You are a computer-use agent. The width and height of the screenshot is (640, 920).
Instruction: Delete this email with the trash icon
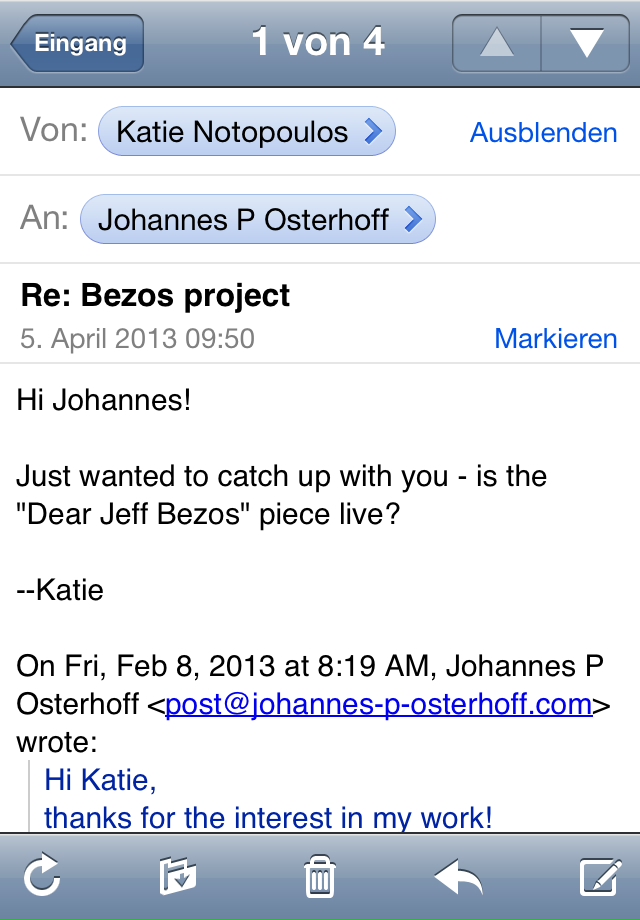[319, 878]
